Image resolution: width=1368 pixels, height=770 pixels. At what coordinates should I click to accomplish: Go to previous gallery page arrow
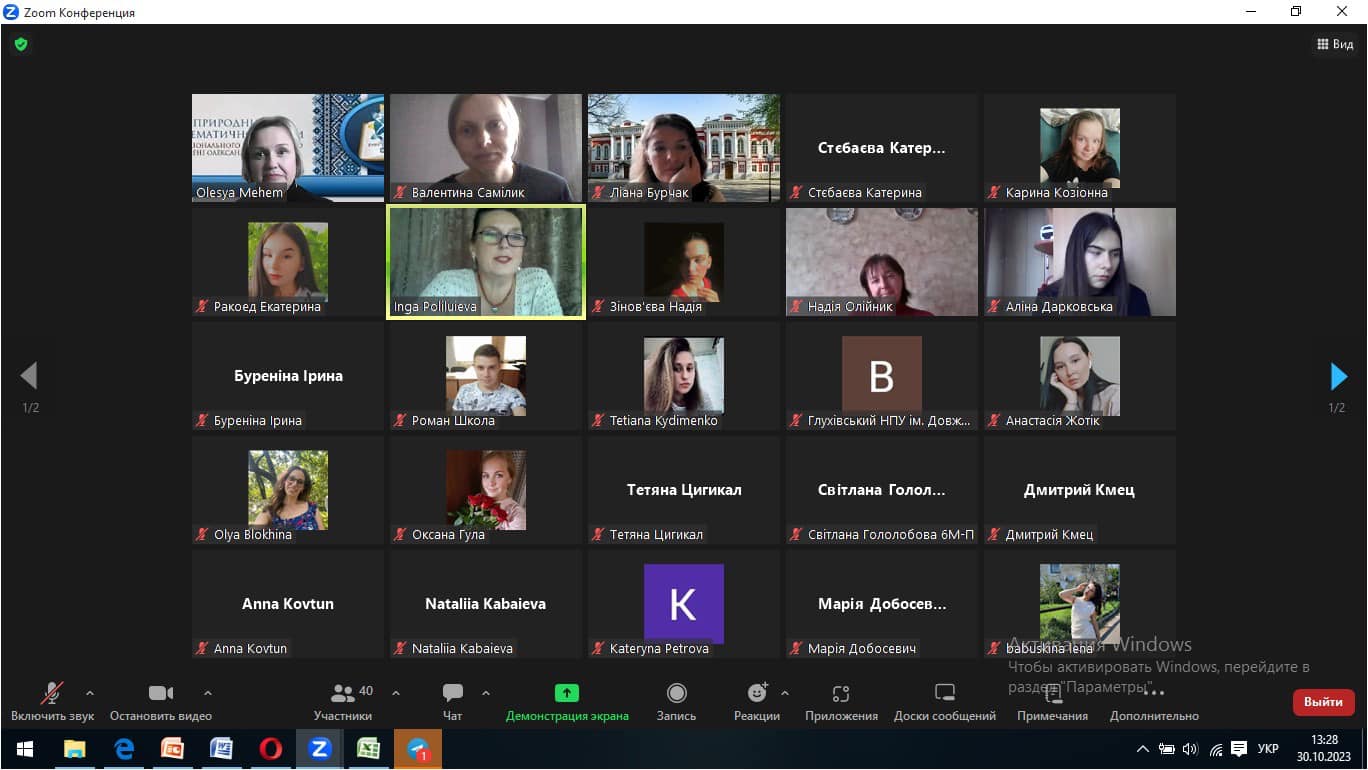pos(29,376)
